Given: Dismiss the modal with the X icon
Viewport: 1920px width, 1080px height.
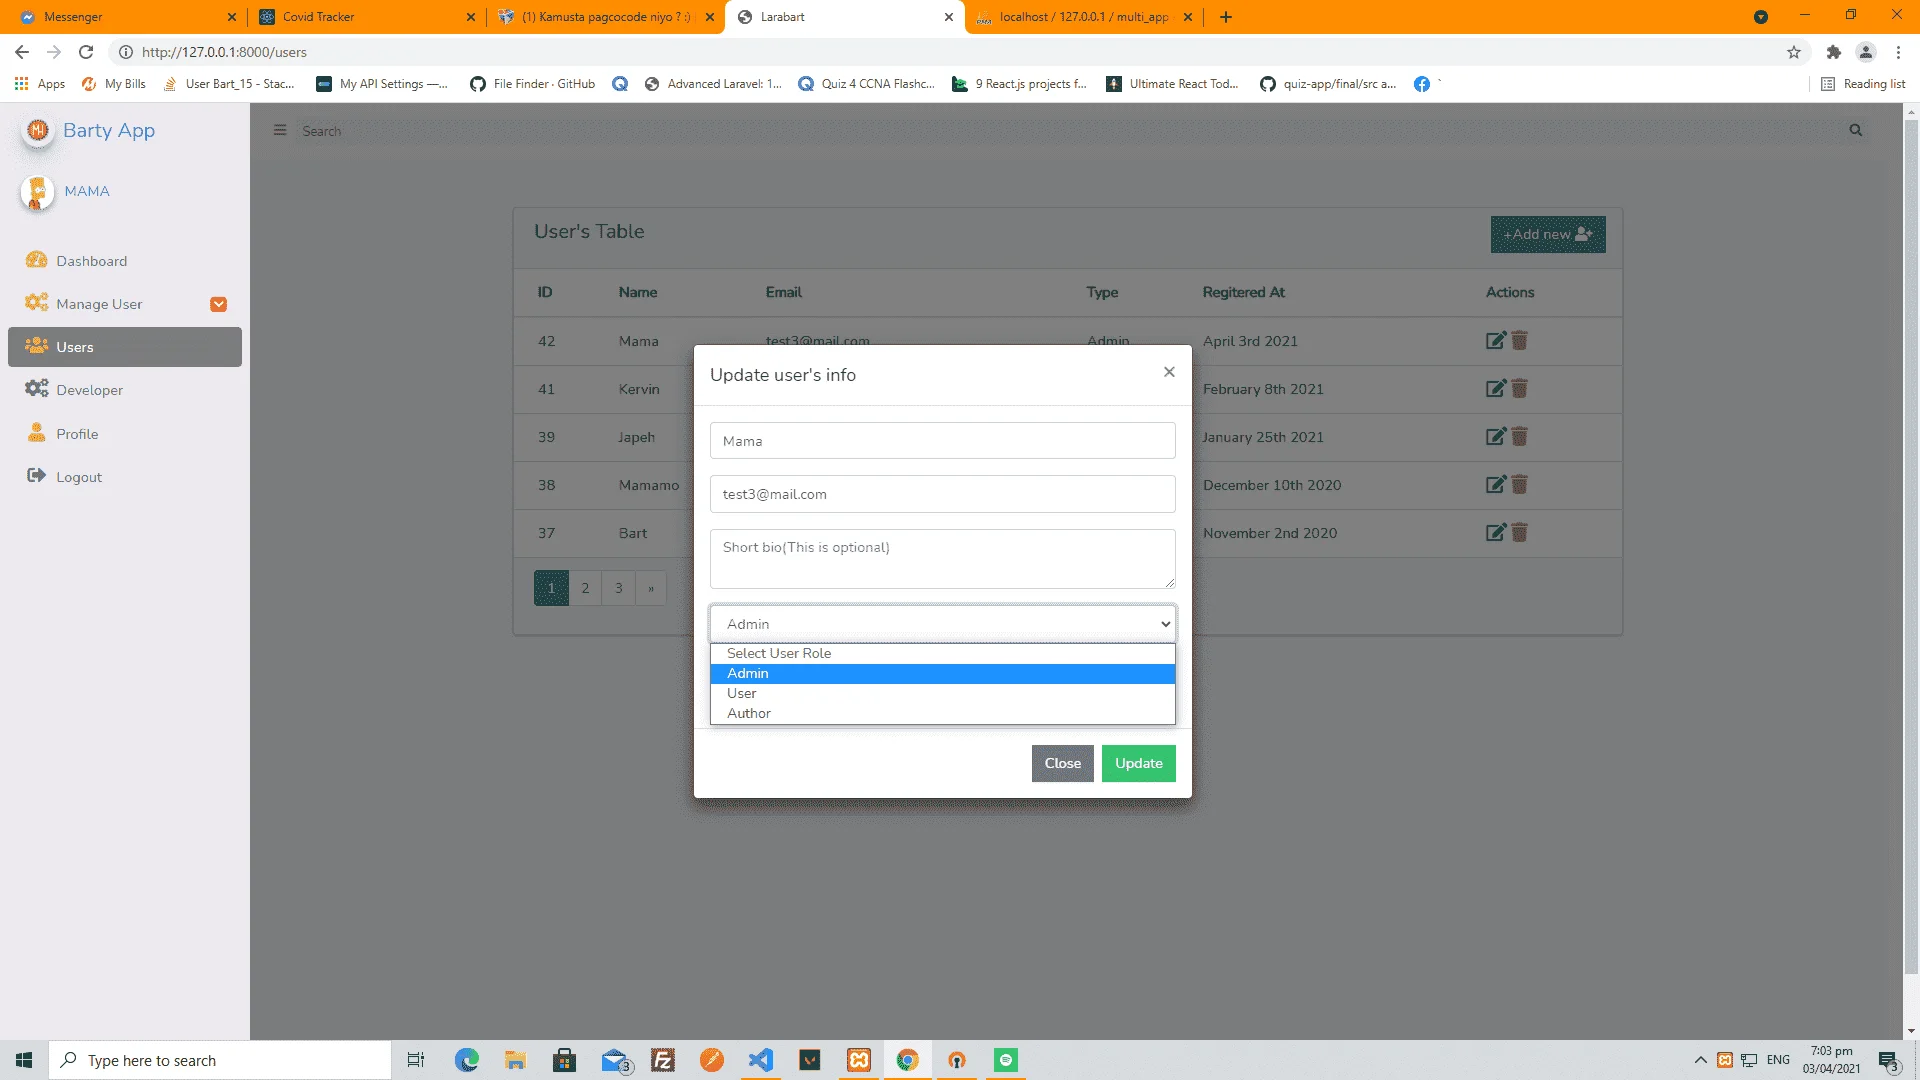Looking at the screenshot, I should (x=1169, y=372).
